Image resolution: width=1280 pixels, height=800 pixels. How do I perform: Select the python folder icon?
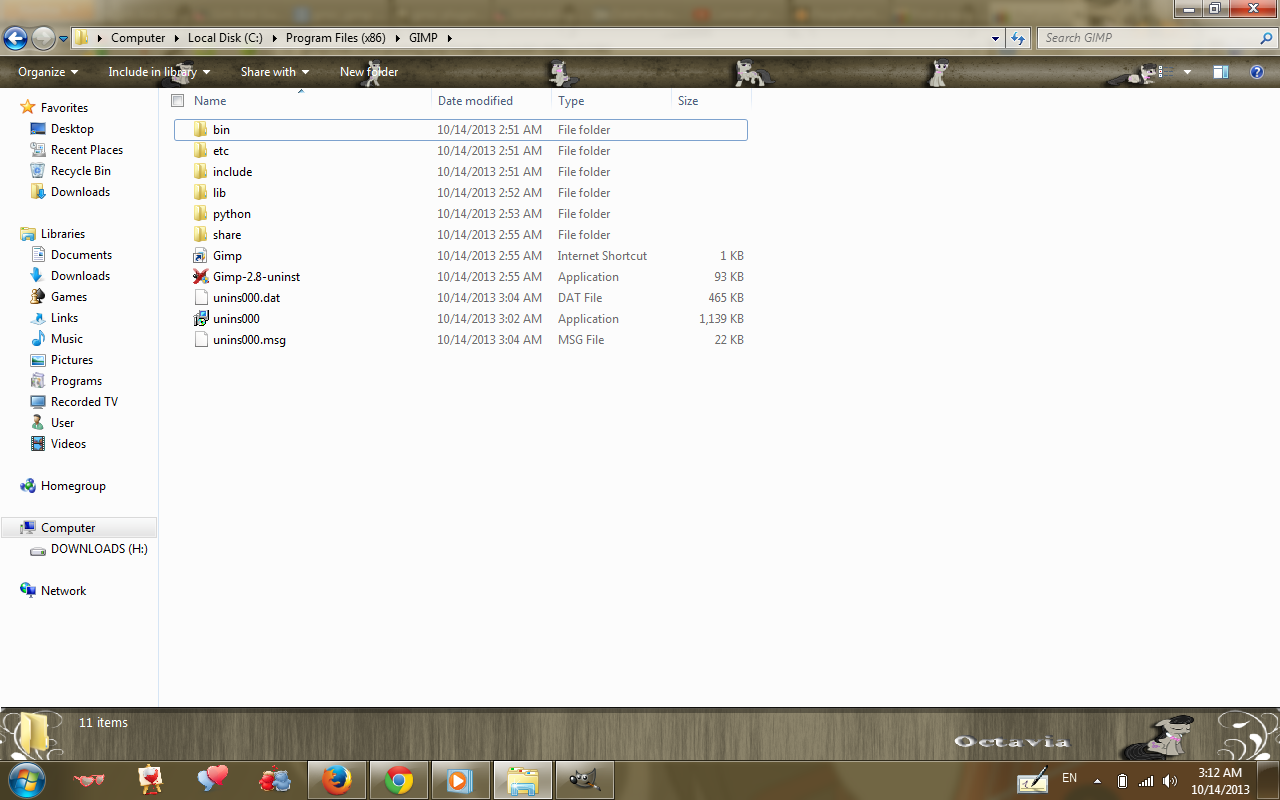[201, 214]
